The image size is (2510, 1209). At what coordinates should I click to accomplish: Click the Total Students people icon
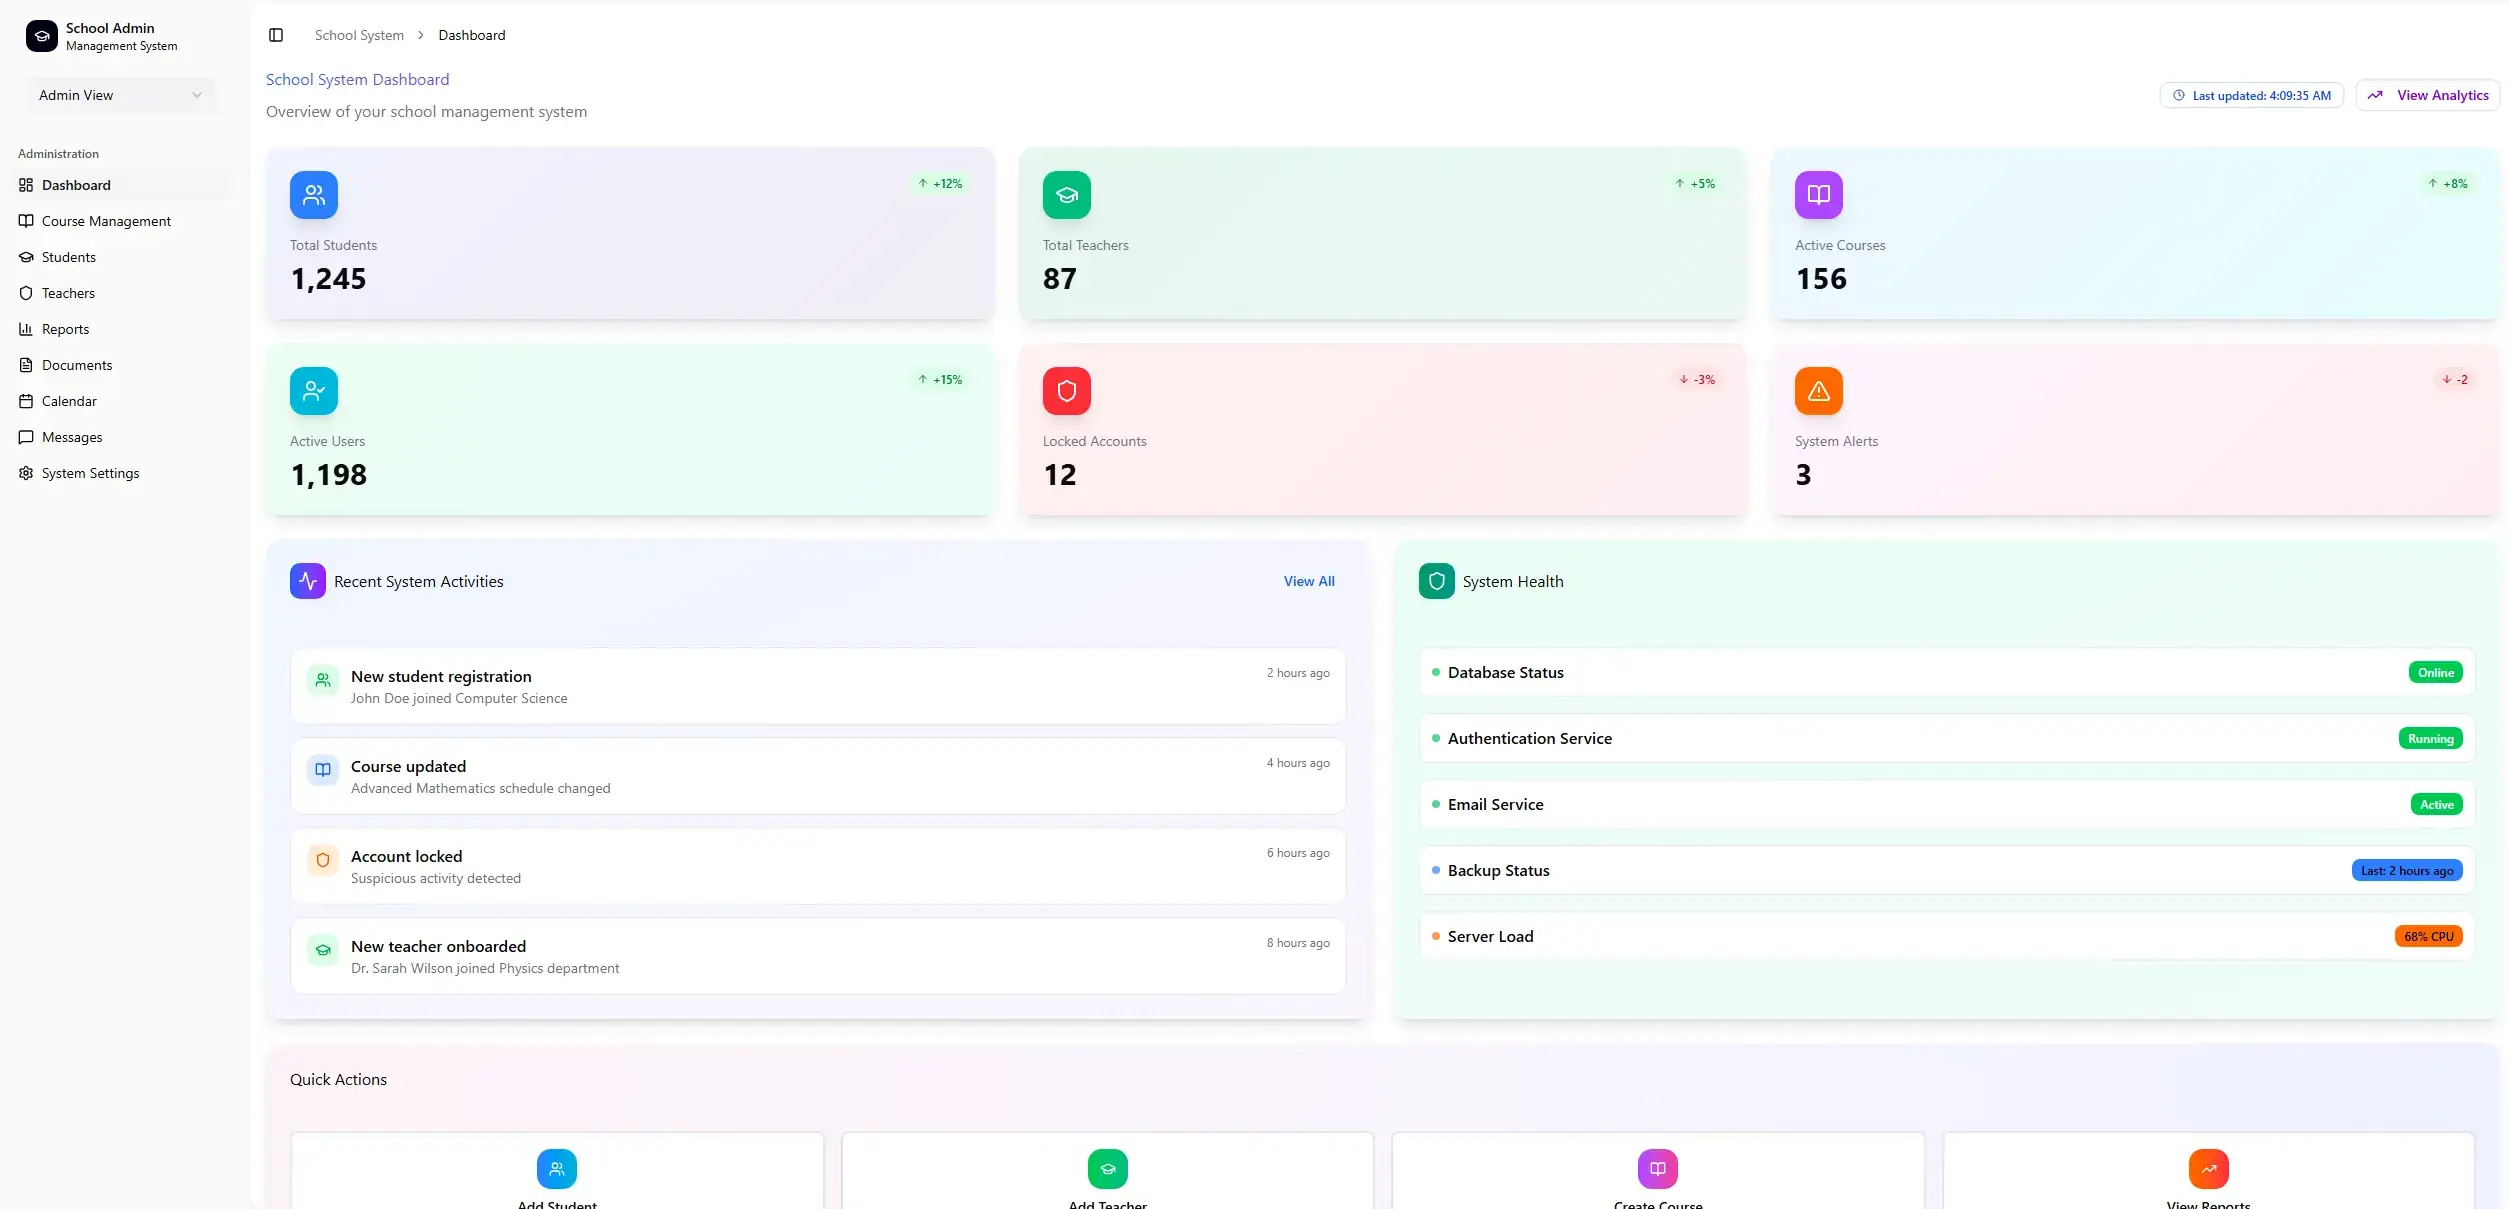click(313, 195)
